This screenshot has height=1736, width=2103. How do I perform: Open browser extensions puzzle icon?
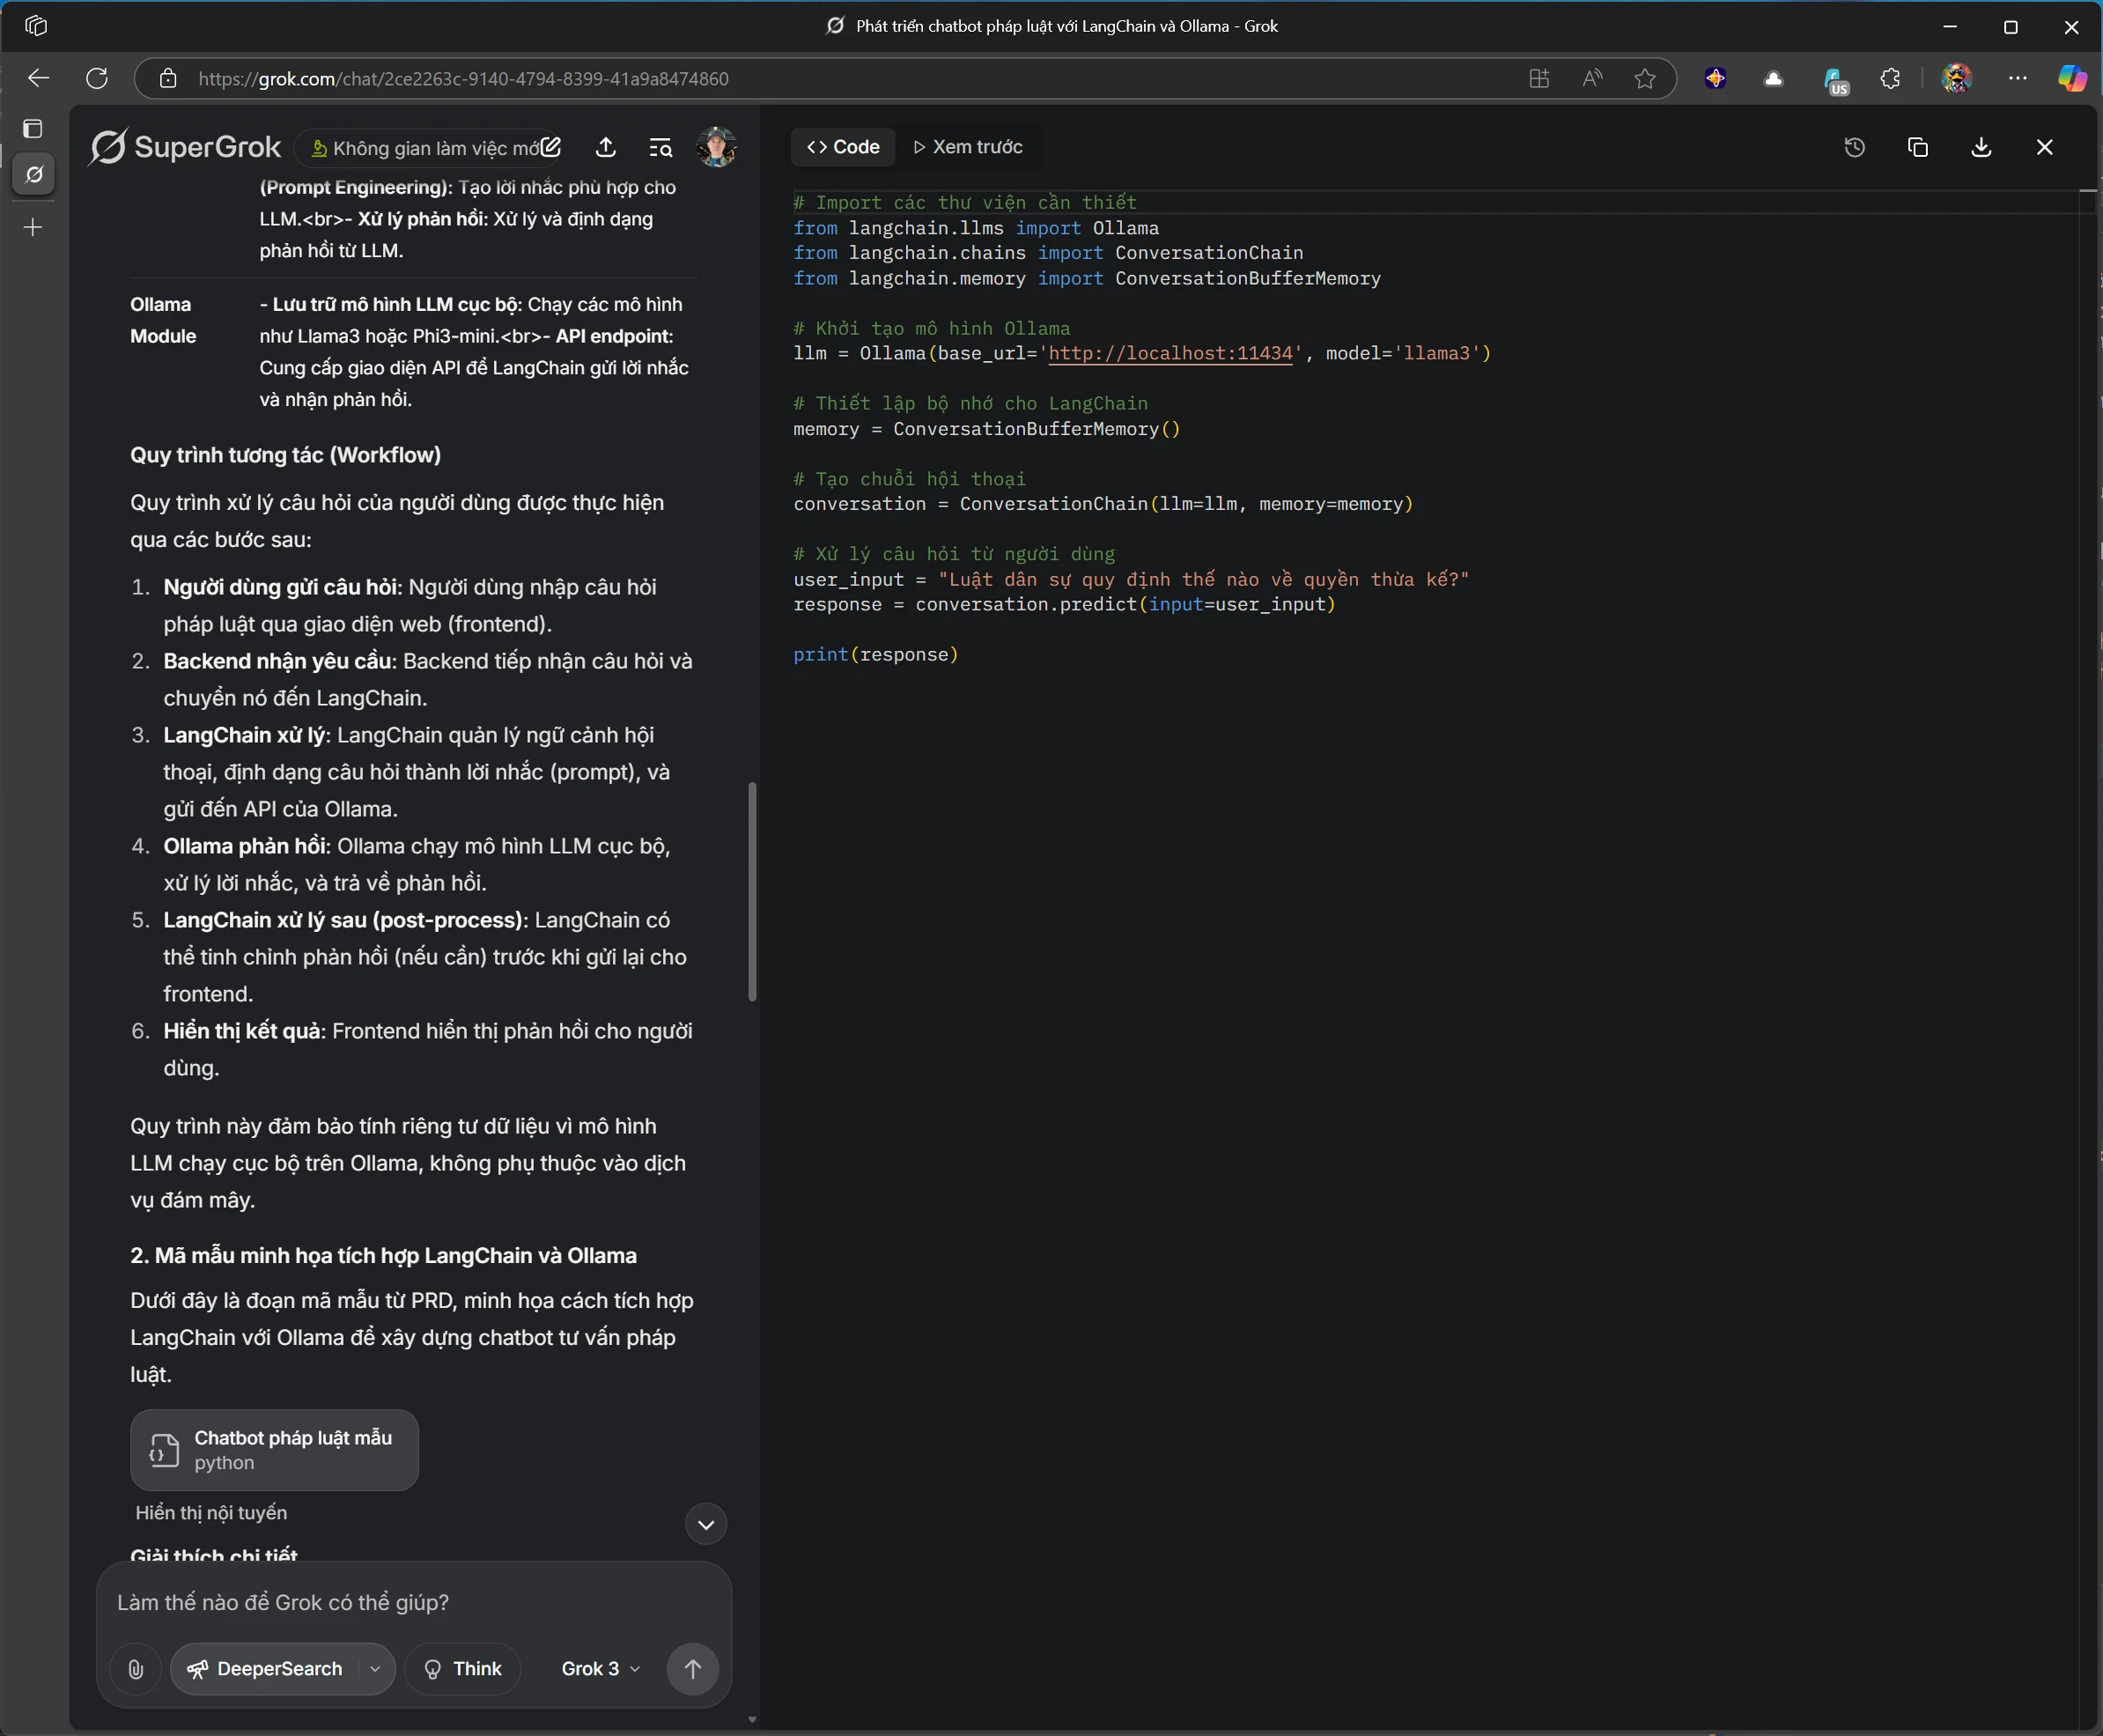[1889, 78]
